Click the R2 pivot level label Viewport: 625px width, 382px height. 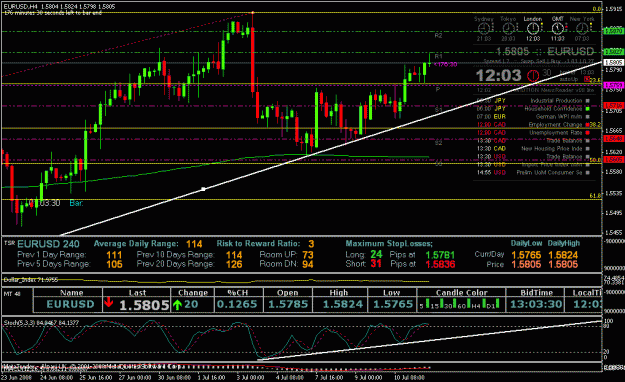438,35
